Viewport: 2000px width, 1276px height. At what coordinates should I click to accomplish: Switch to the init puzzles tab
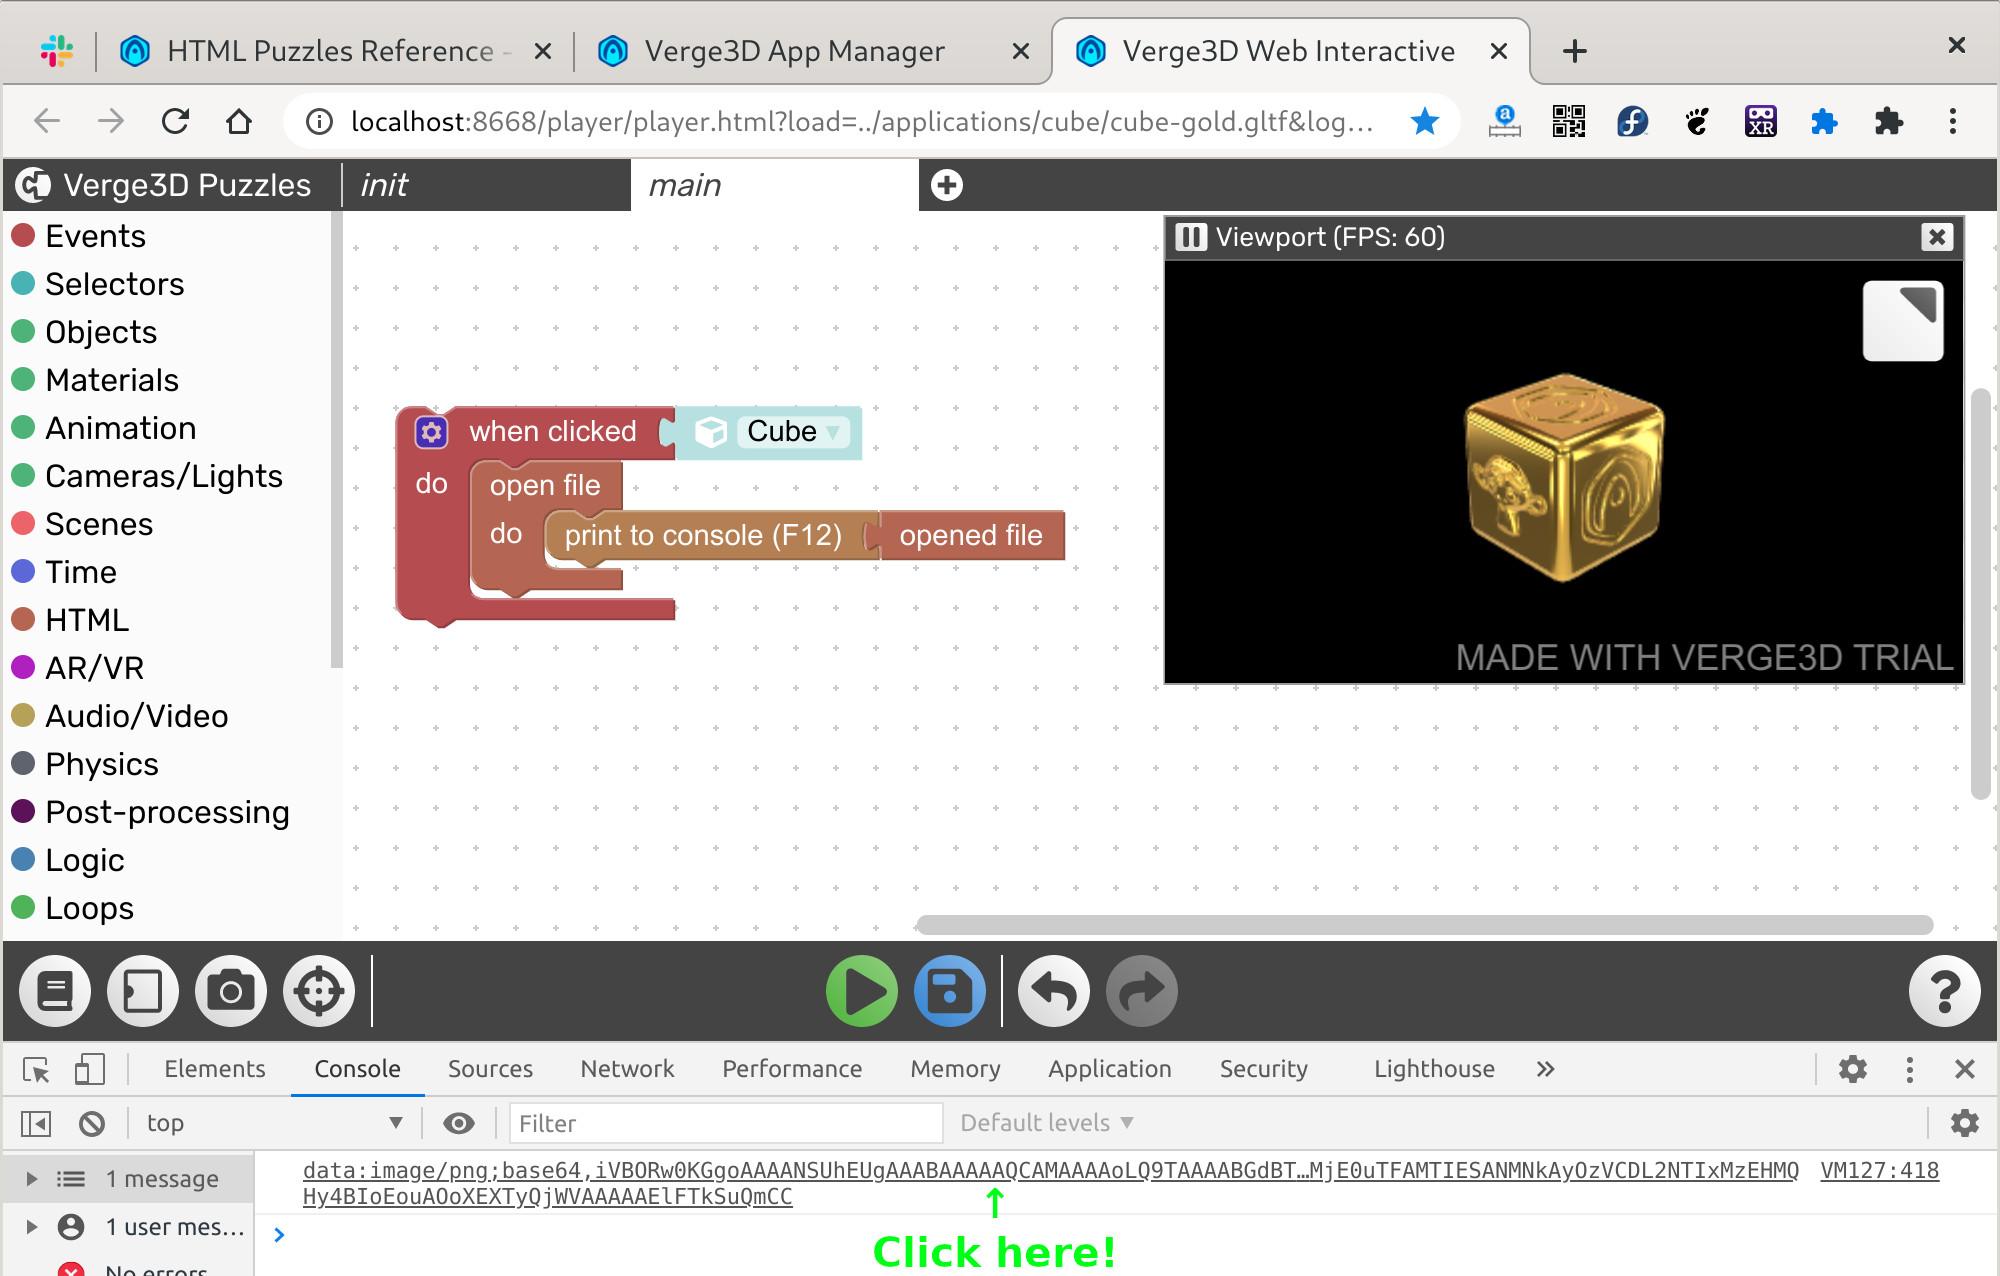[384, 185]
